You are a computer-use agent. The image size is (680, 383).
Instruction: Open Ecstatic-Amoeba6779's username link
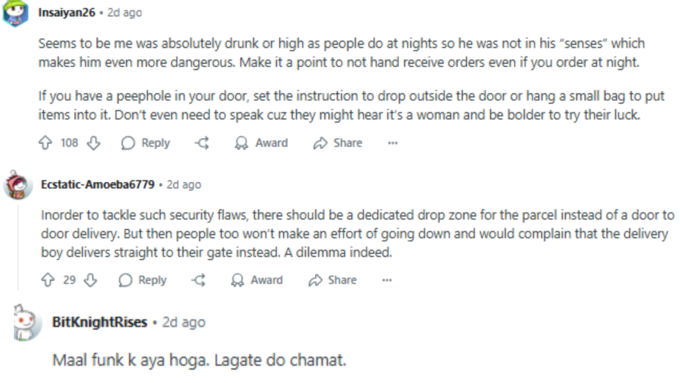98,184
